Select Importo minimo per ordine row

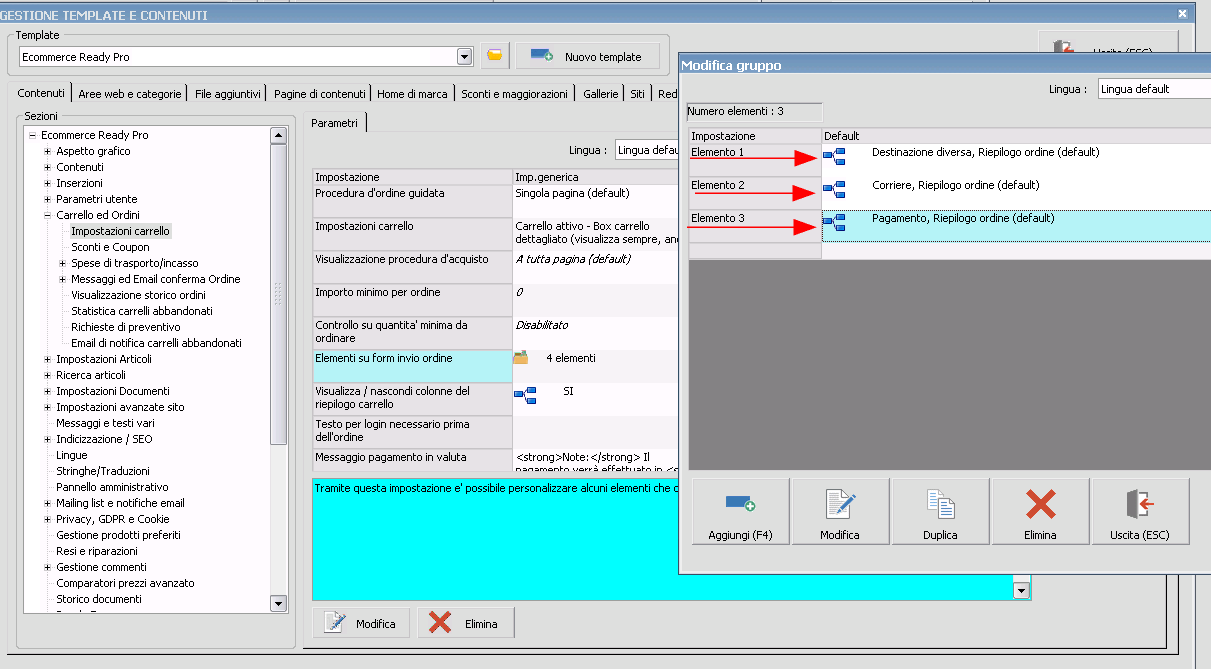tap(497, 299)
